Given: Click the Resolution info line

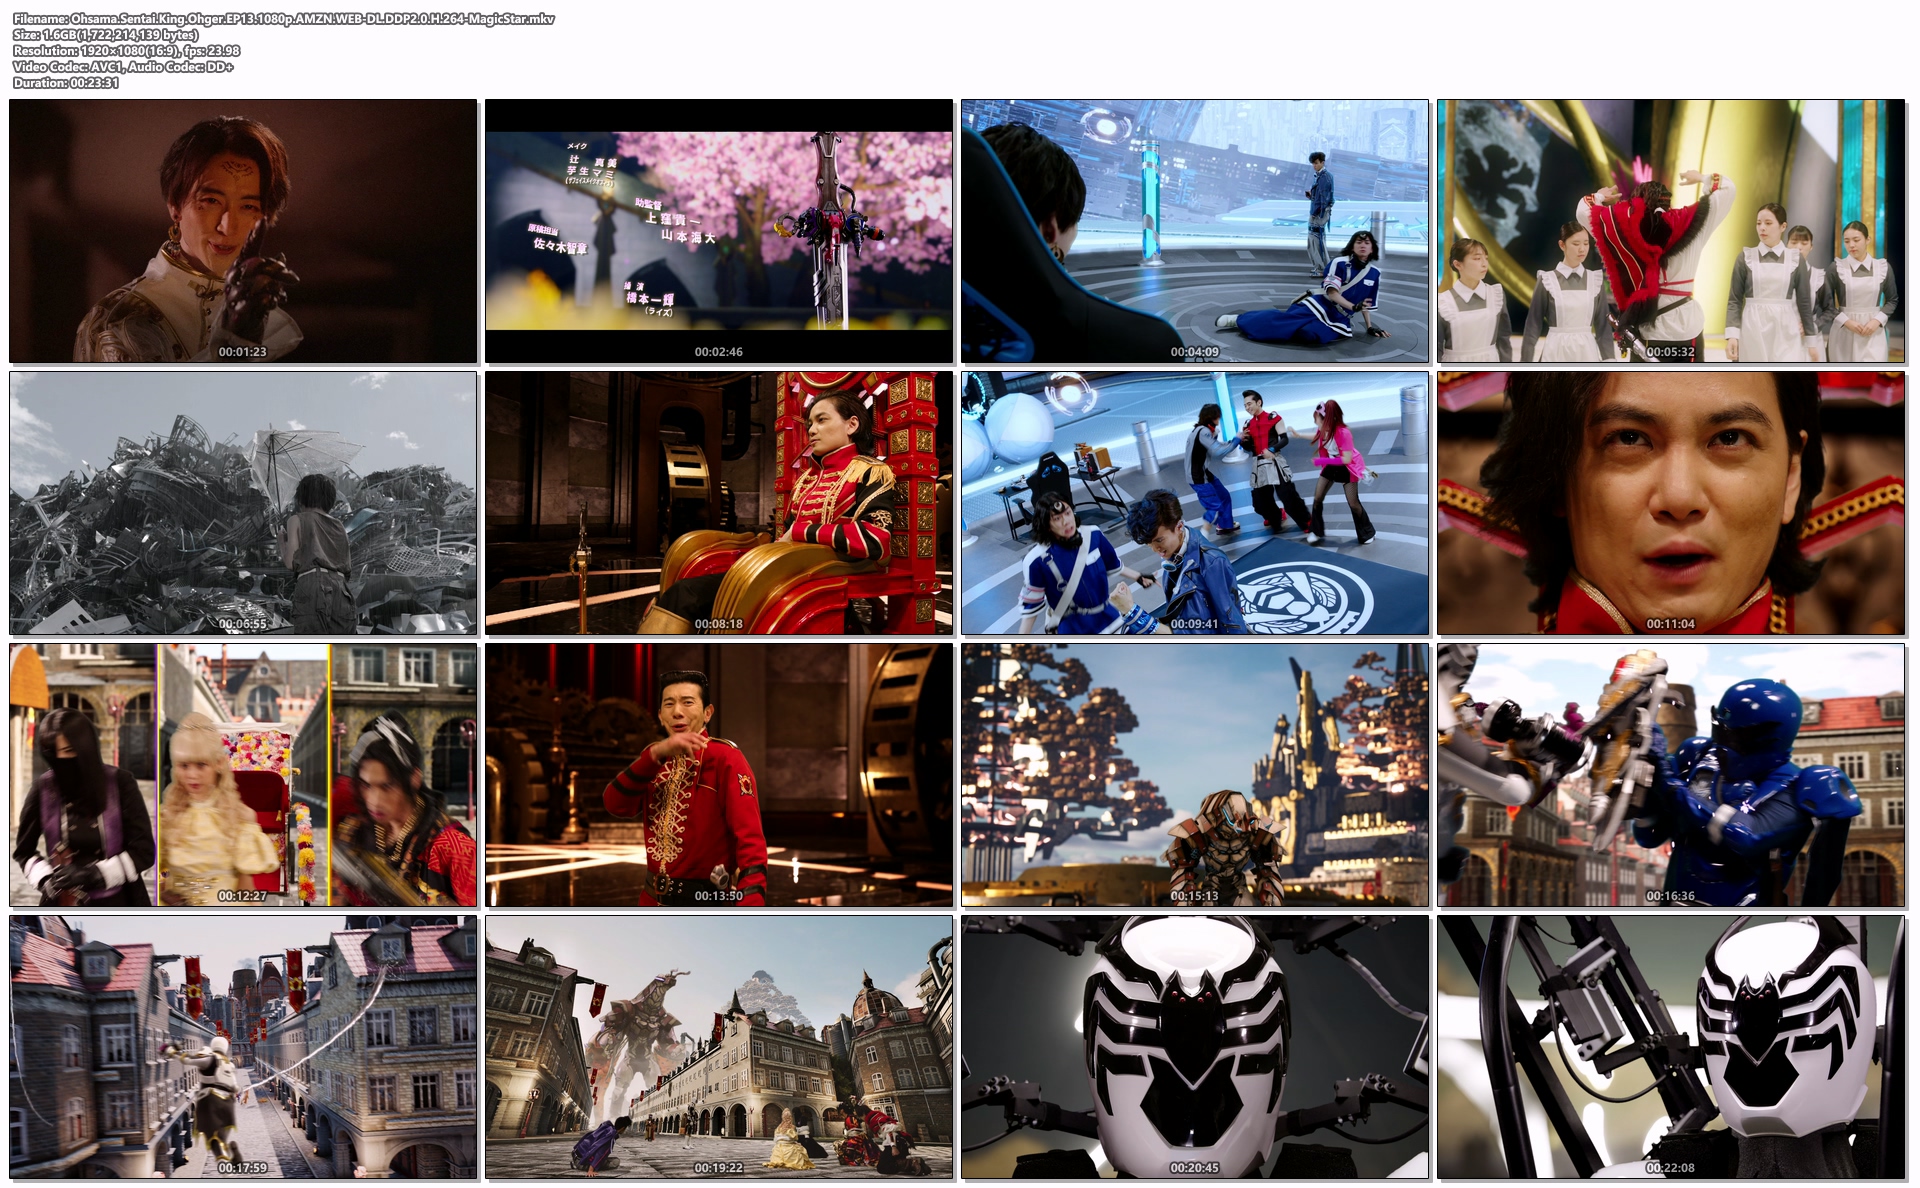Looking at the screenshot, I should 127,51.
